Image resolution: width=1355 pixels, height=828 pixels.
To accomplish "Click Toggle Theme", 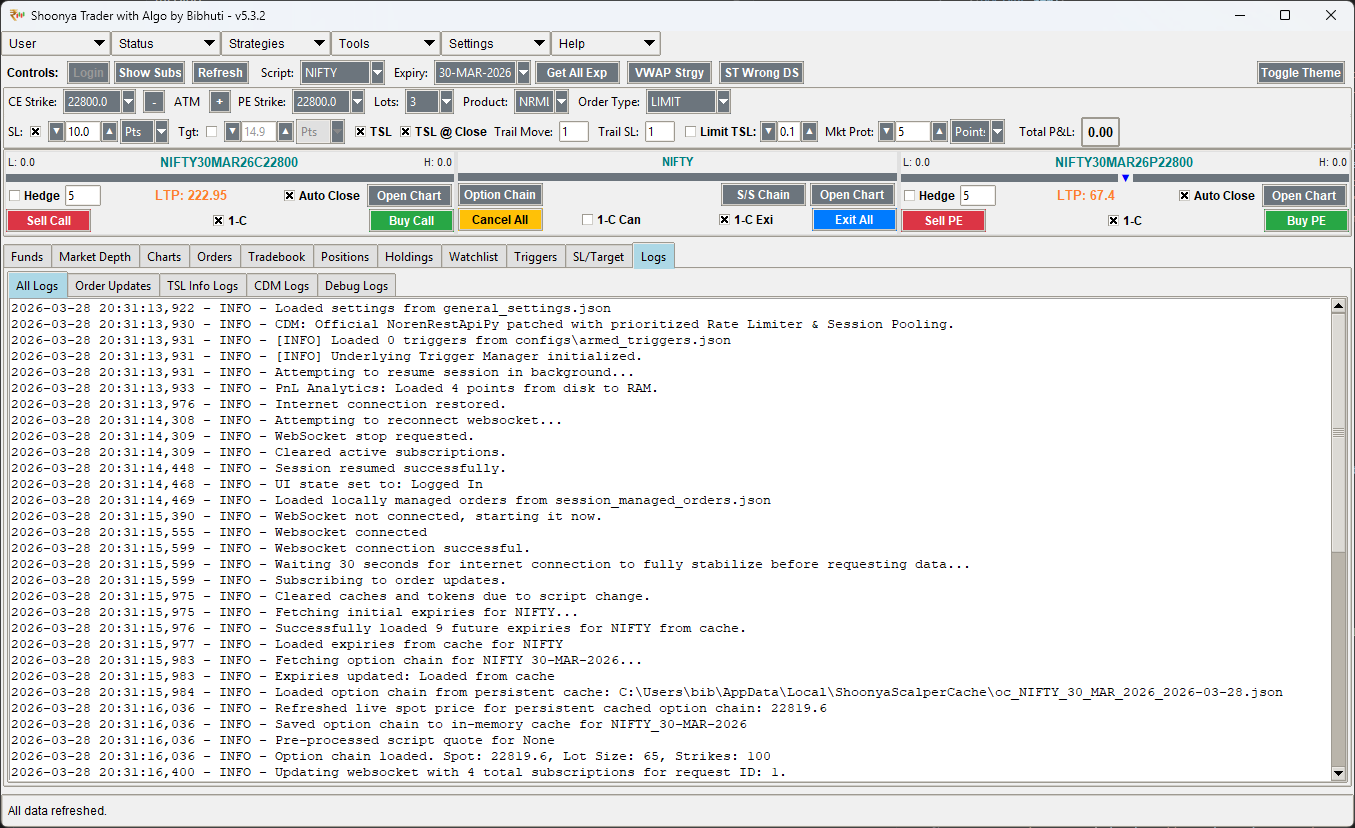I will coord(1300,72).
